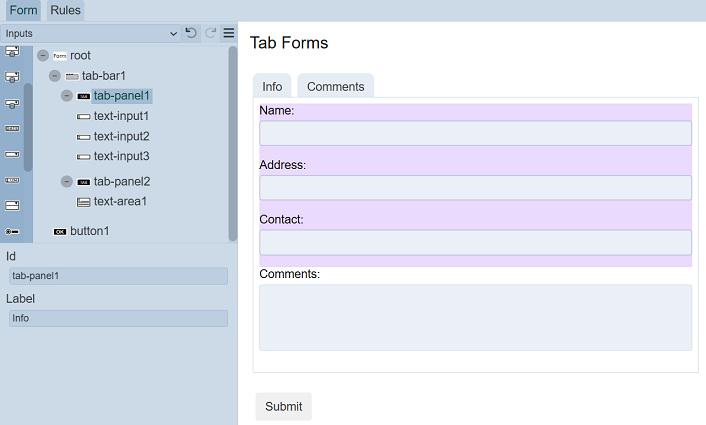The width and height of the screenshot is (706, 425).
Task: Click the Label property field
Action: (119, 318)
